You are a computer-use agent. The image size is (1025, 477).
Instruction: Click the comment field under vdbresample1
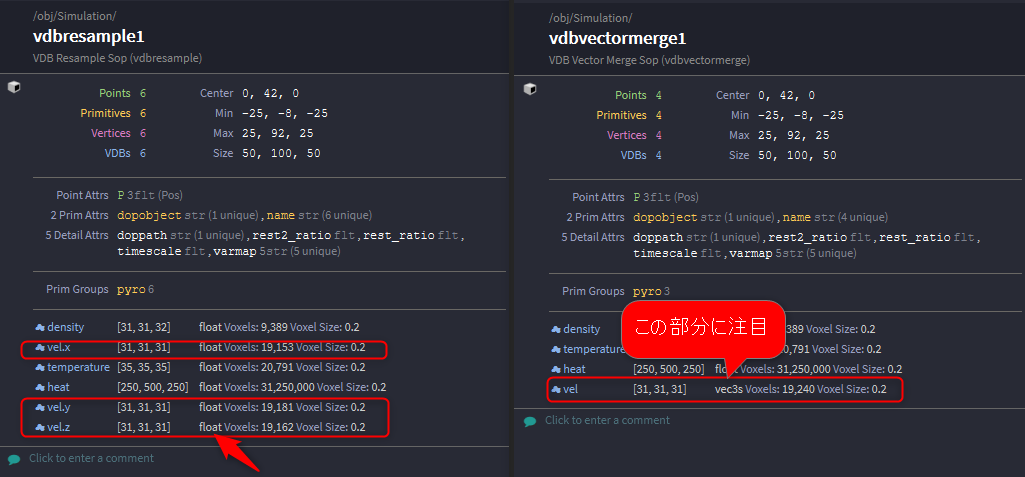tap(92, 458)
